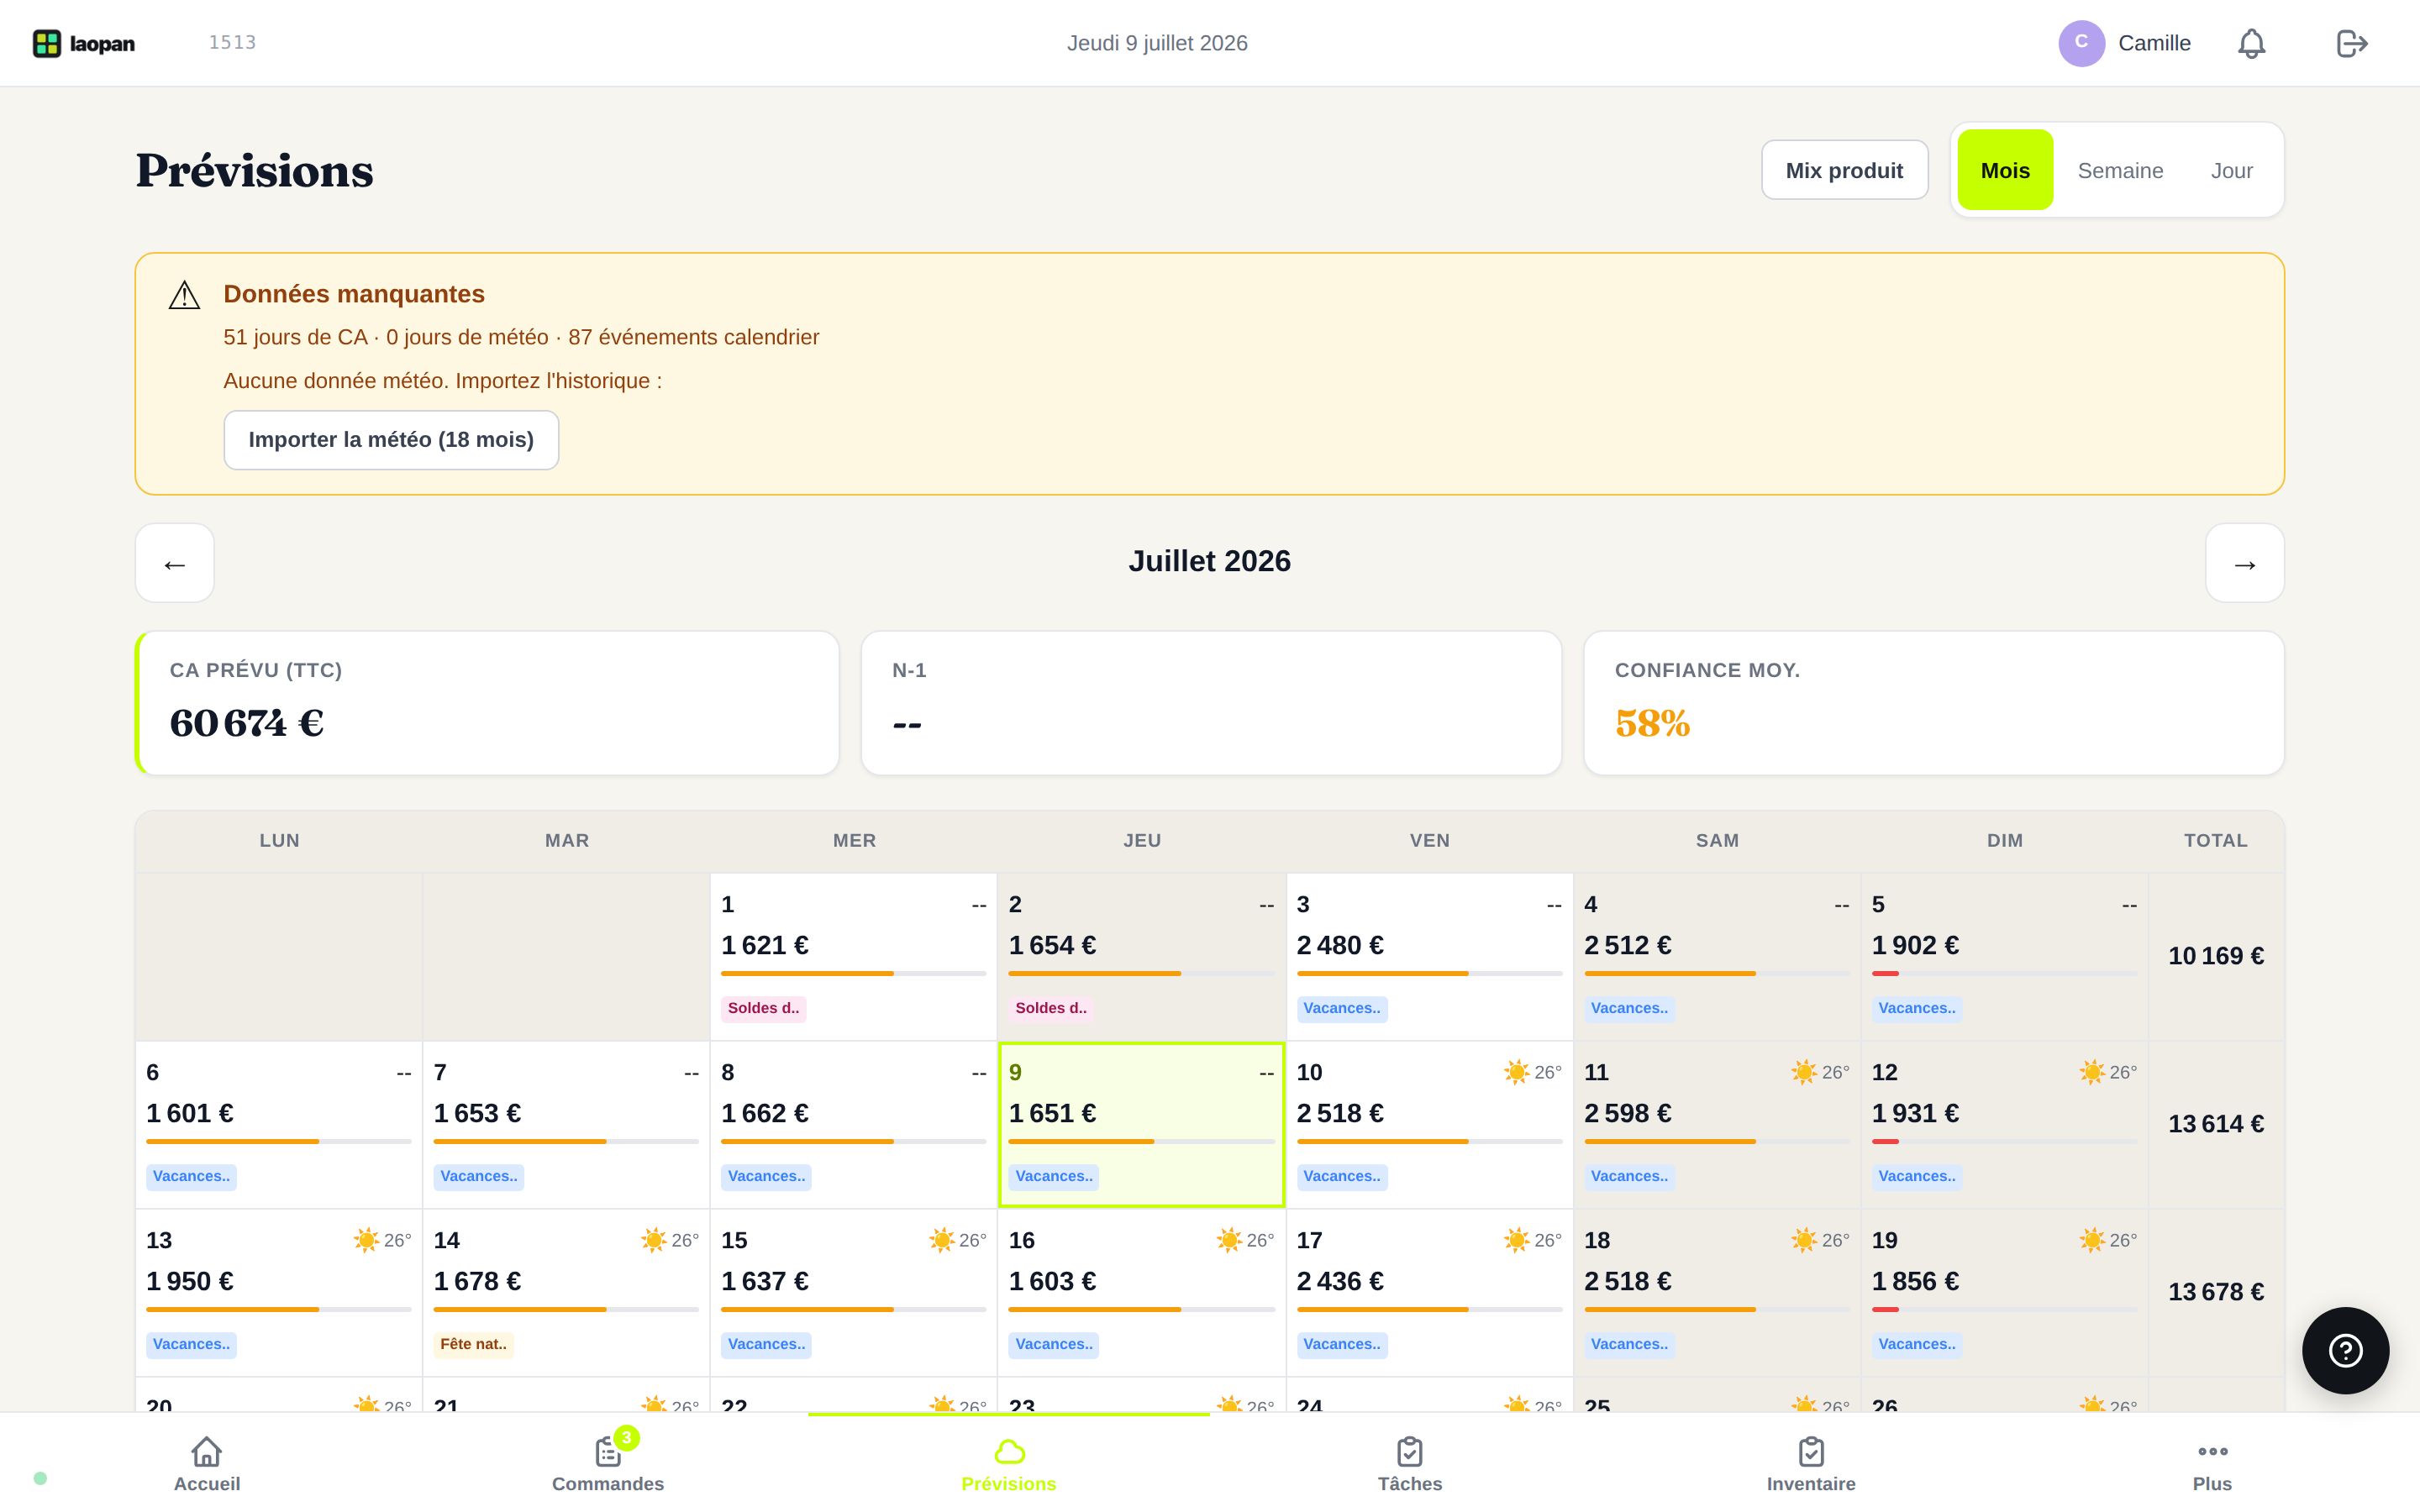Go to next month arrow
Viewport: 2420px width, 1512px height.
tap(2244, 563)
